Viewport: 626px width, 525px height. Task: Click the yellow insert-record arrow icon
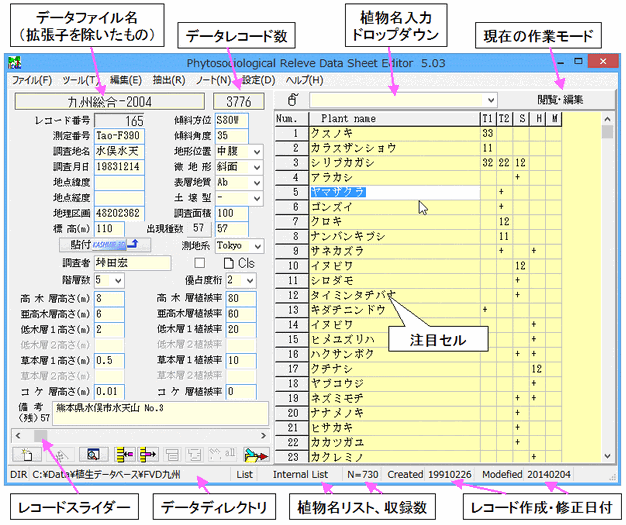pos(125,454)
